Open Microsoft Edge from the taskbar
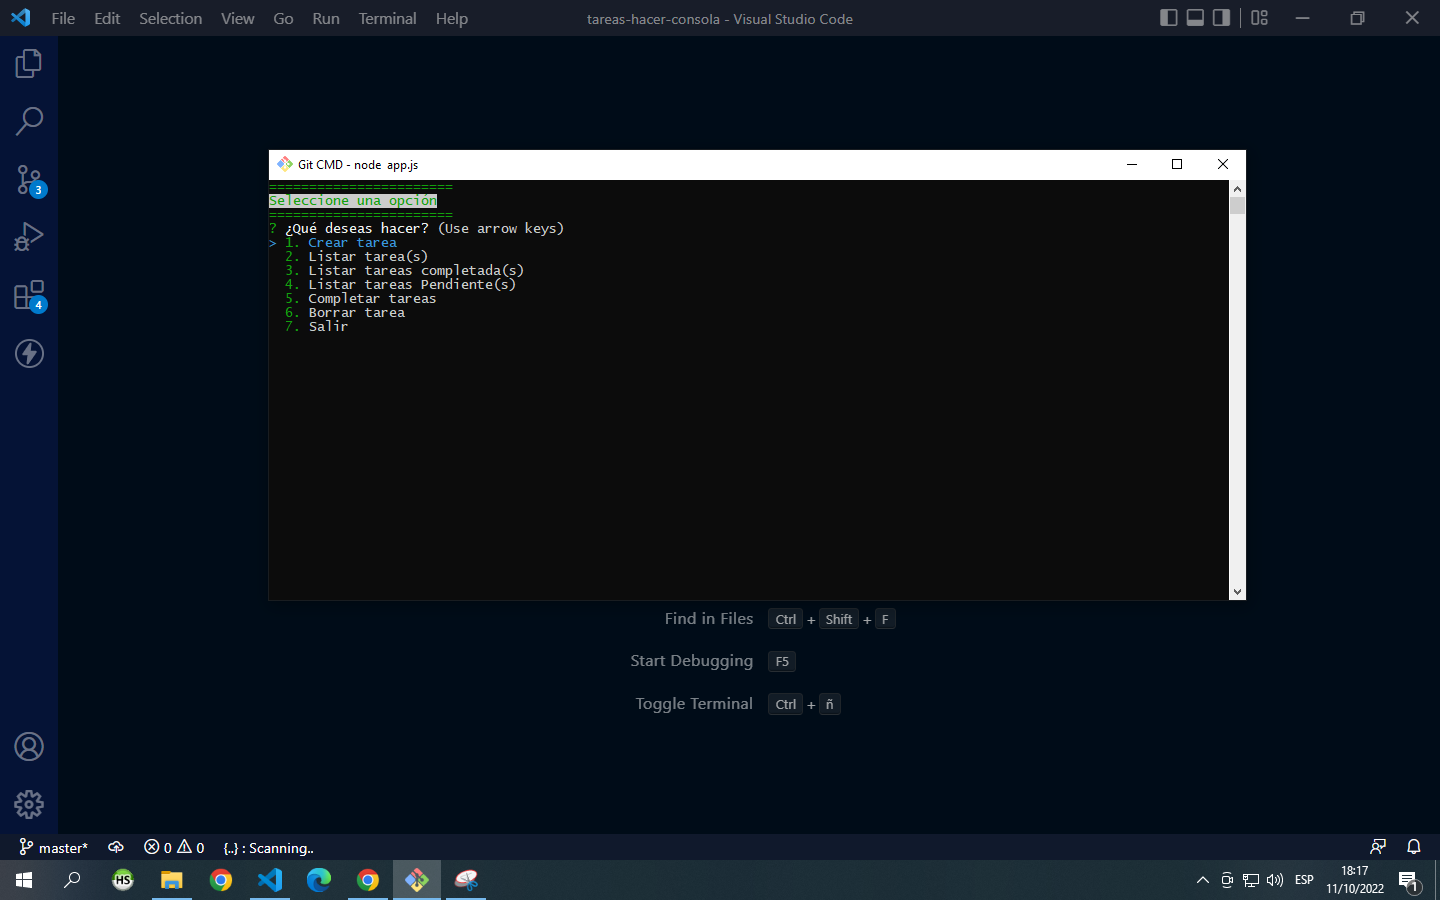This screenshot has height=900, width=1440. (x=319, y=880)
